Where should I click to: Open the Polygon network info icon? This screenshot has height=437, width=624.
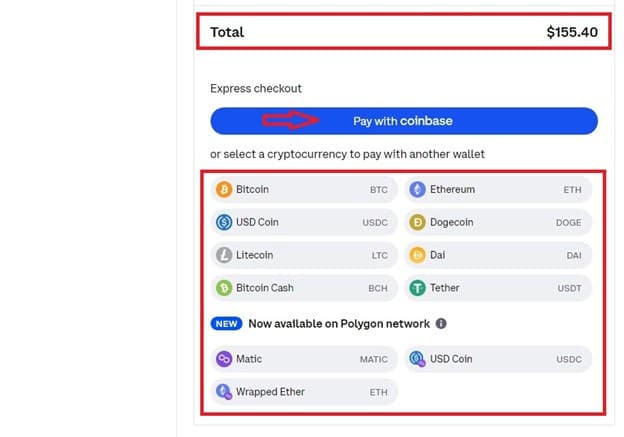[441, 324]
